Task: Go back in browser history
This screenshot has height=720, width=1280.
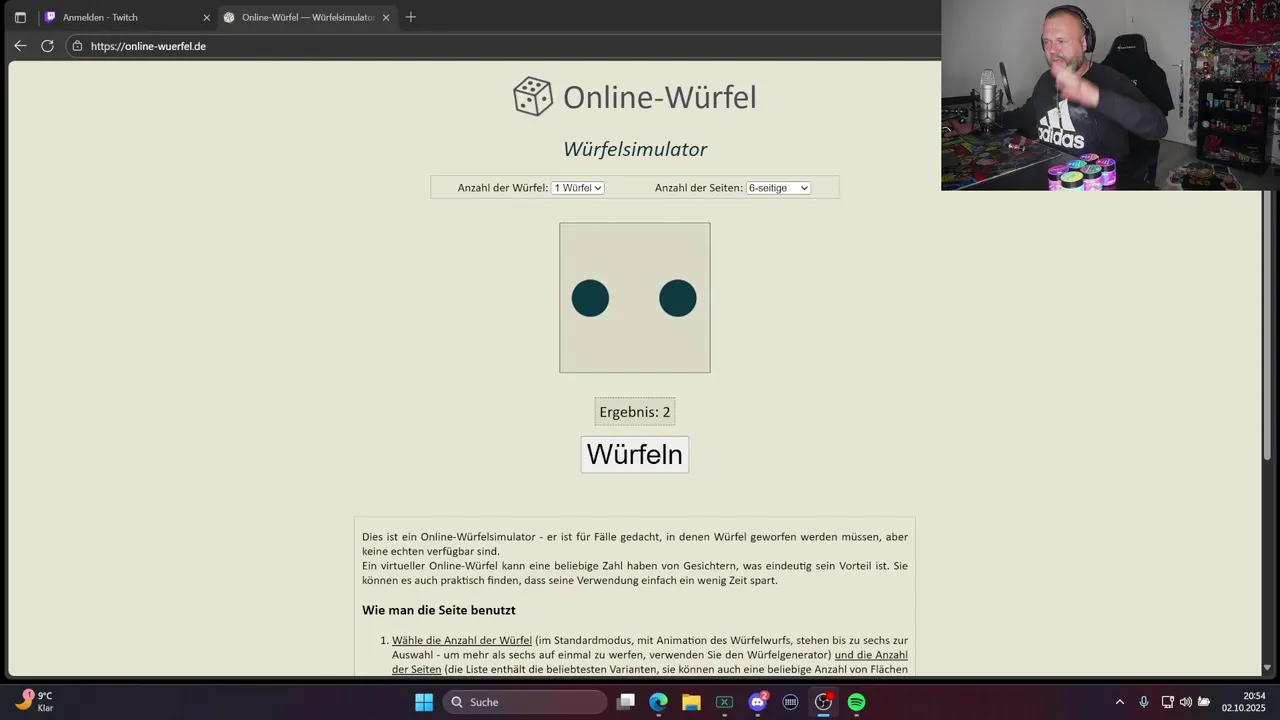Action: 20,46
